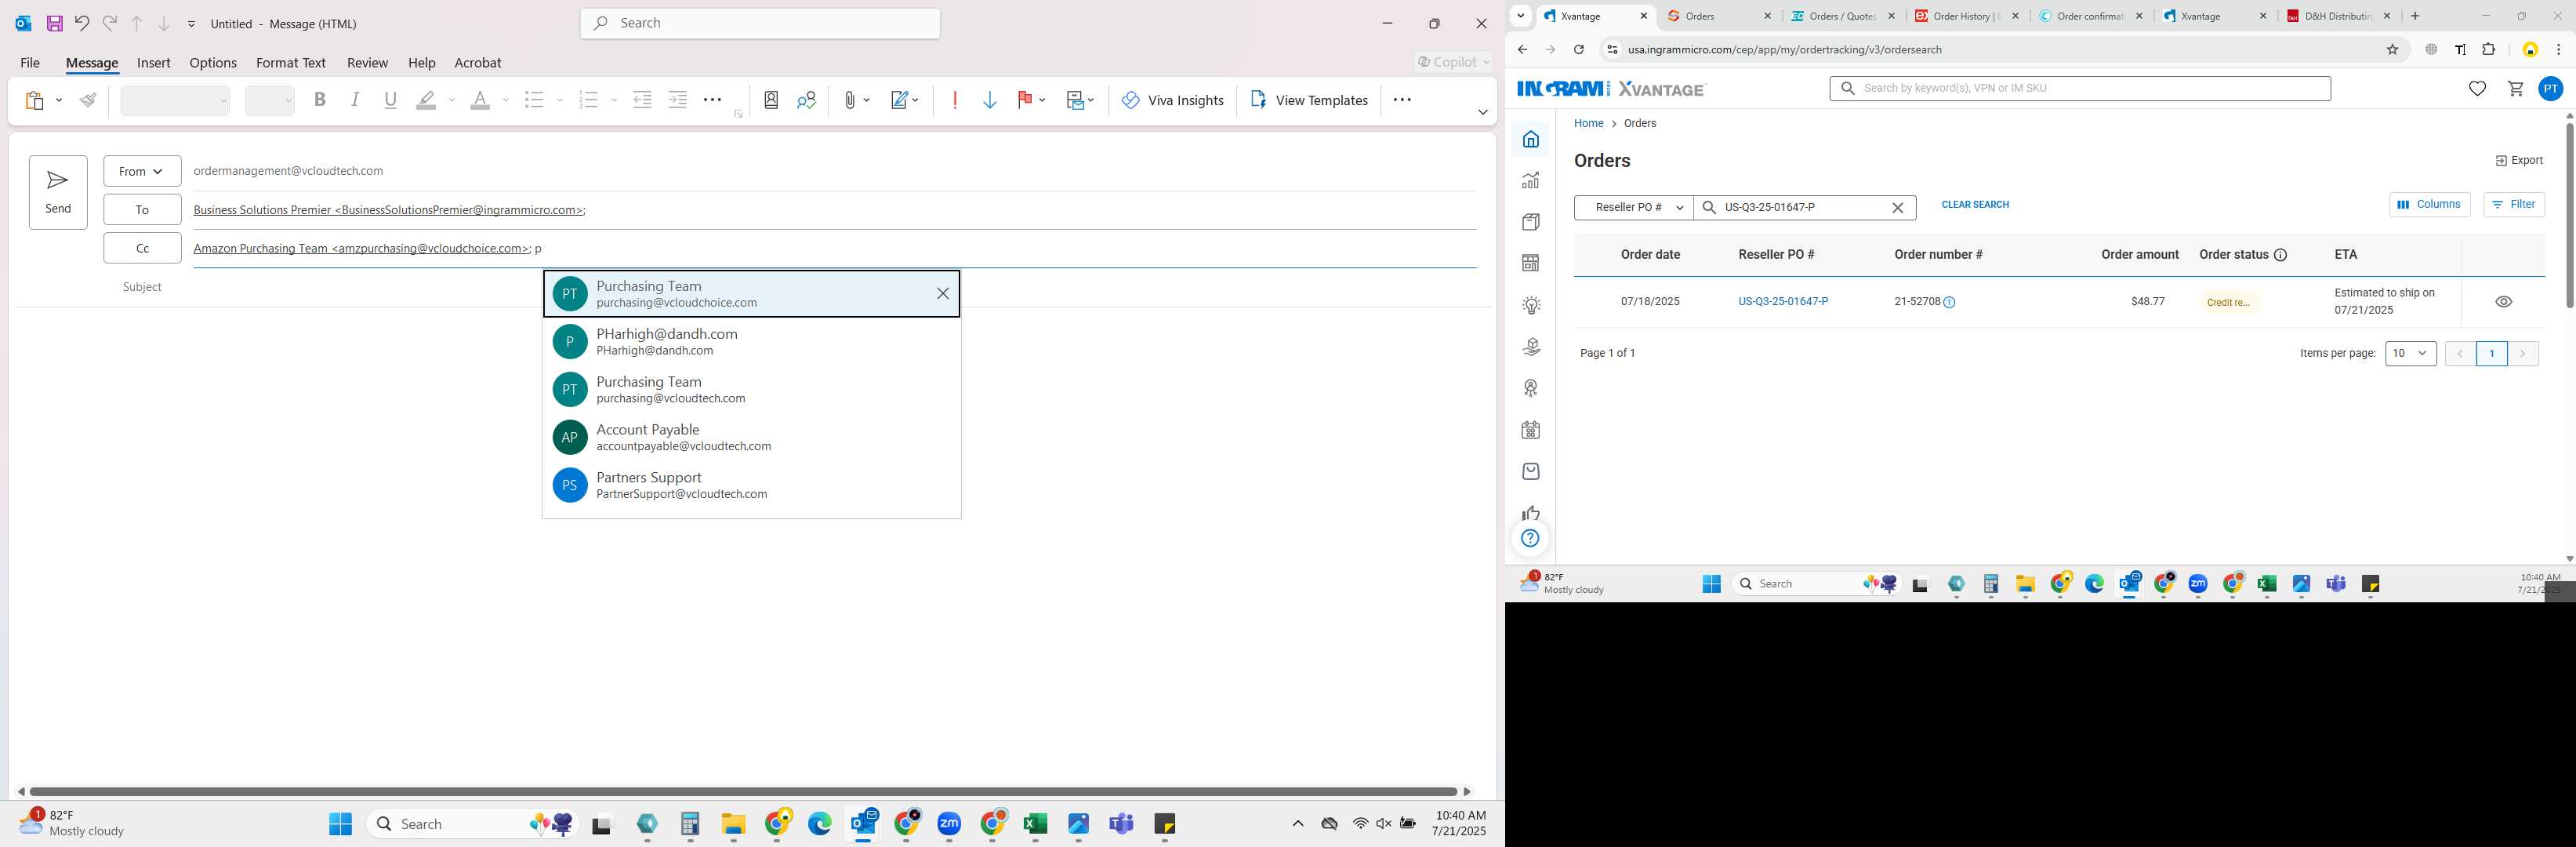Open Excel from the Windows taskbar
Image resolution: width=2576 pixels, height=847 pixels.
pos(1035,824)
